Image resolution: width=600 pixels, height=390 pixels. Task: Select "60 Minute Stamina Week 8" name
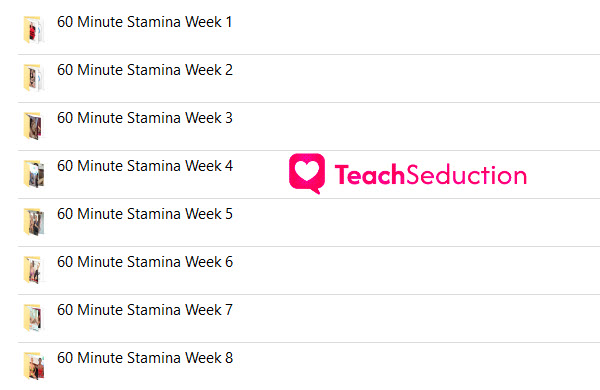pyautogui.click(x=145, y=358)
